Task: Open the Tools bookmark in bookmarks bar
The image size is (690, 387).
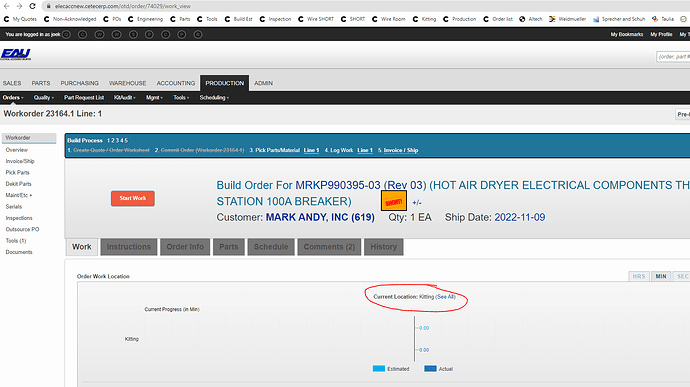Action: coord(207,19)
